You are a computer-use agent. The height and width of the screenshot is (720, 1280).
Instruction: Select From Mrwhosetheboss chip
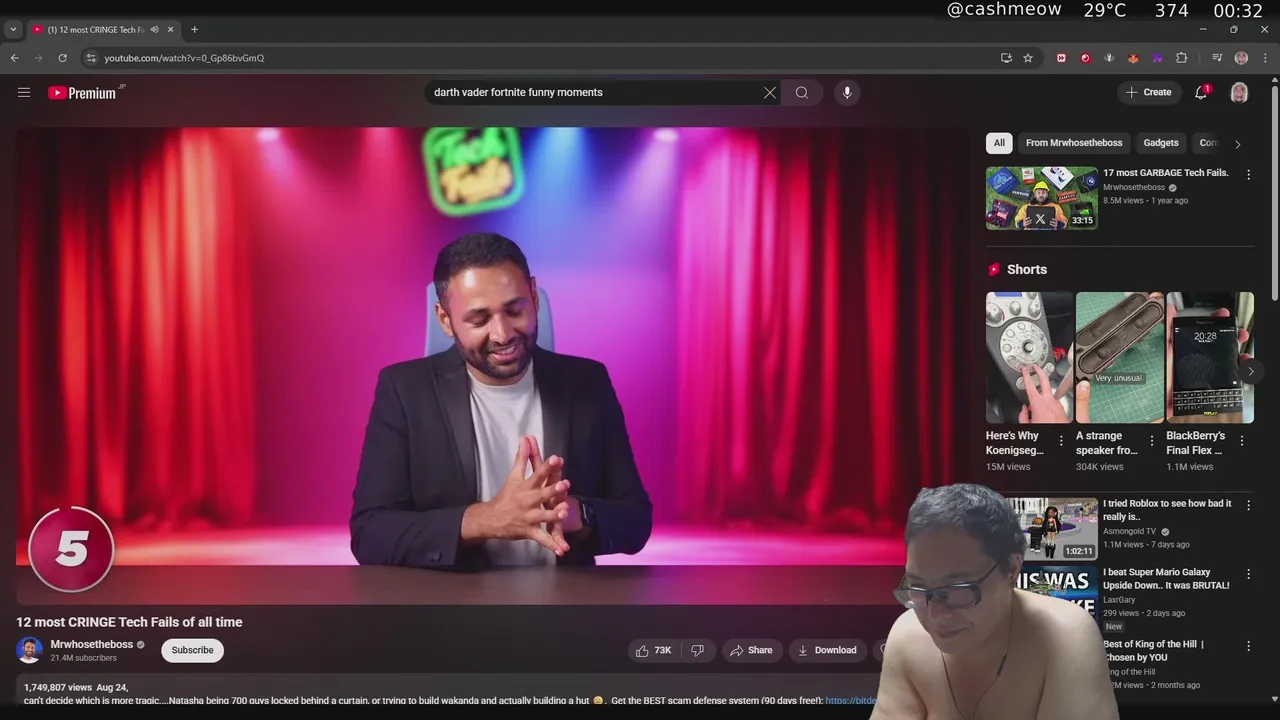(x=1074, y=143)
